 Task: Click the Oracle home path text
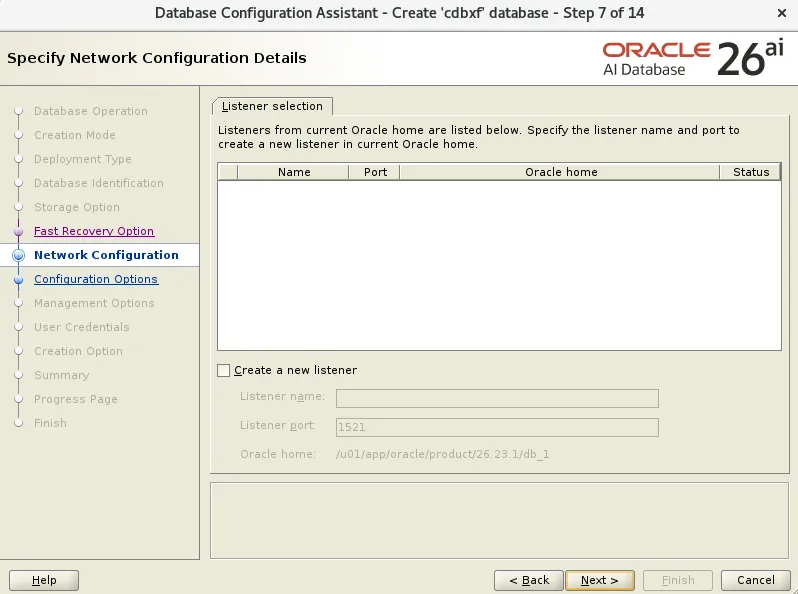(442, 454)
